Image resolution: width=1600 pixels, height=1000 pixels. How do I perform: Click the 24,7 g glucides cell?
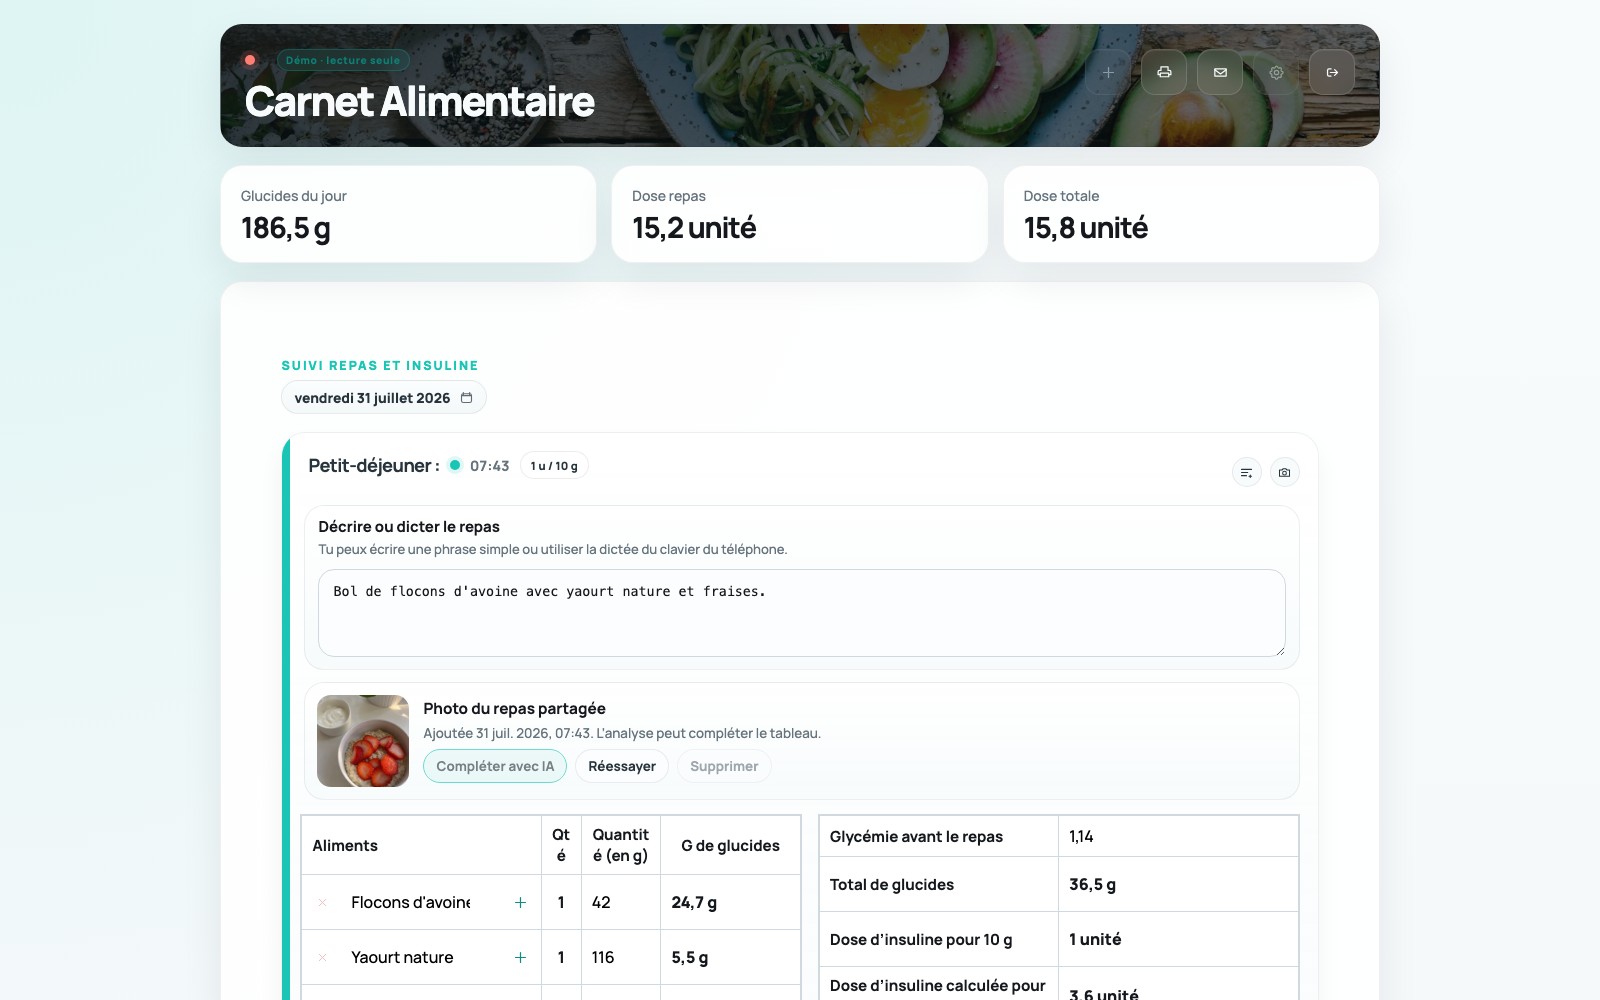click(730, 903)
